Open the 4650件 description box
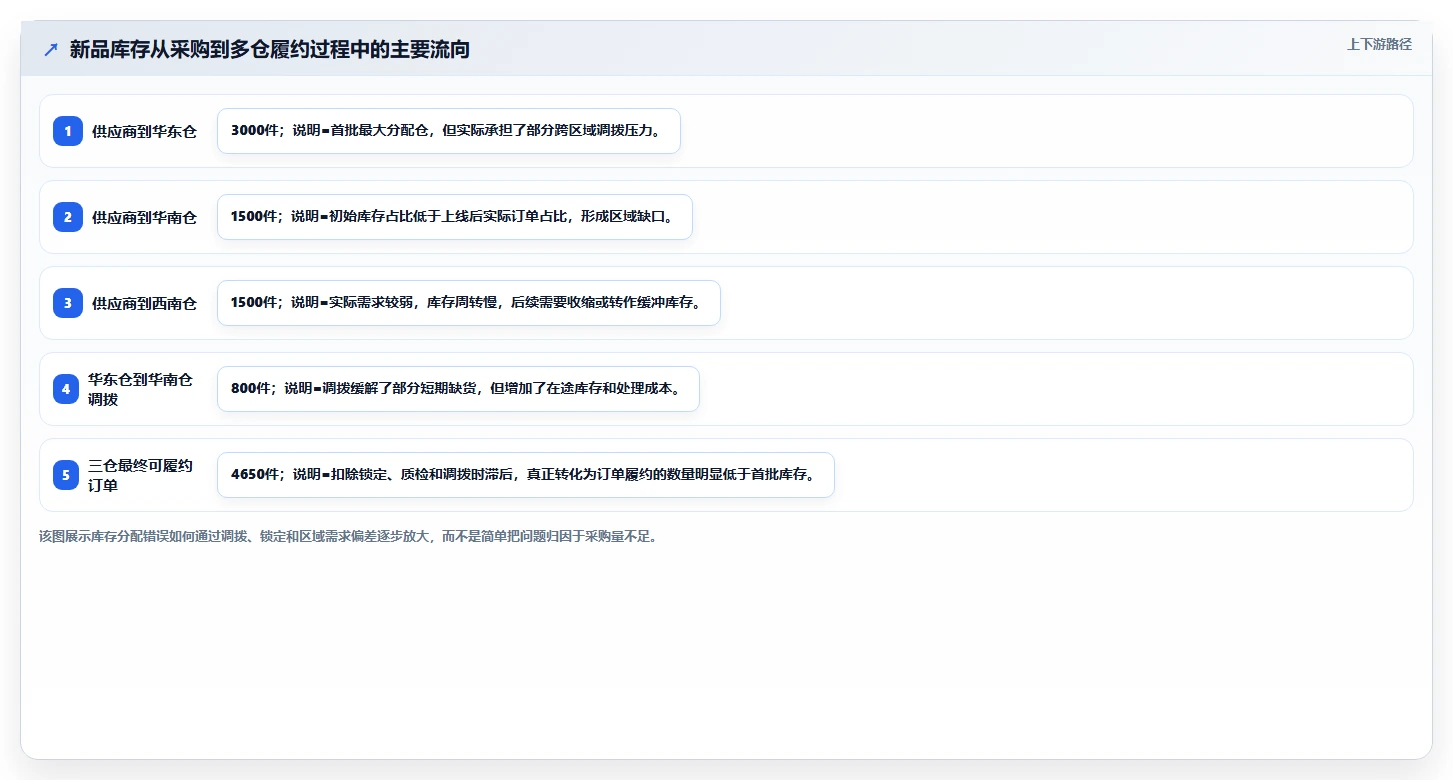The image size is (1453, 780). tap(526, 475)
